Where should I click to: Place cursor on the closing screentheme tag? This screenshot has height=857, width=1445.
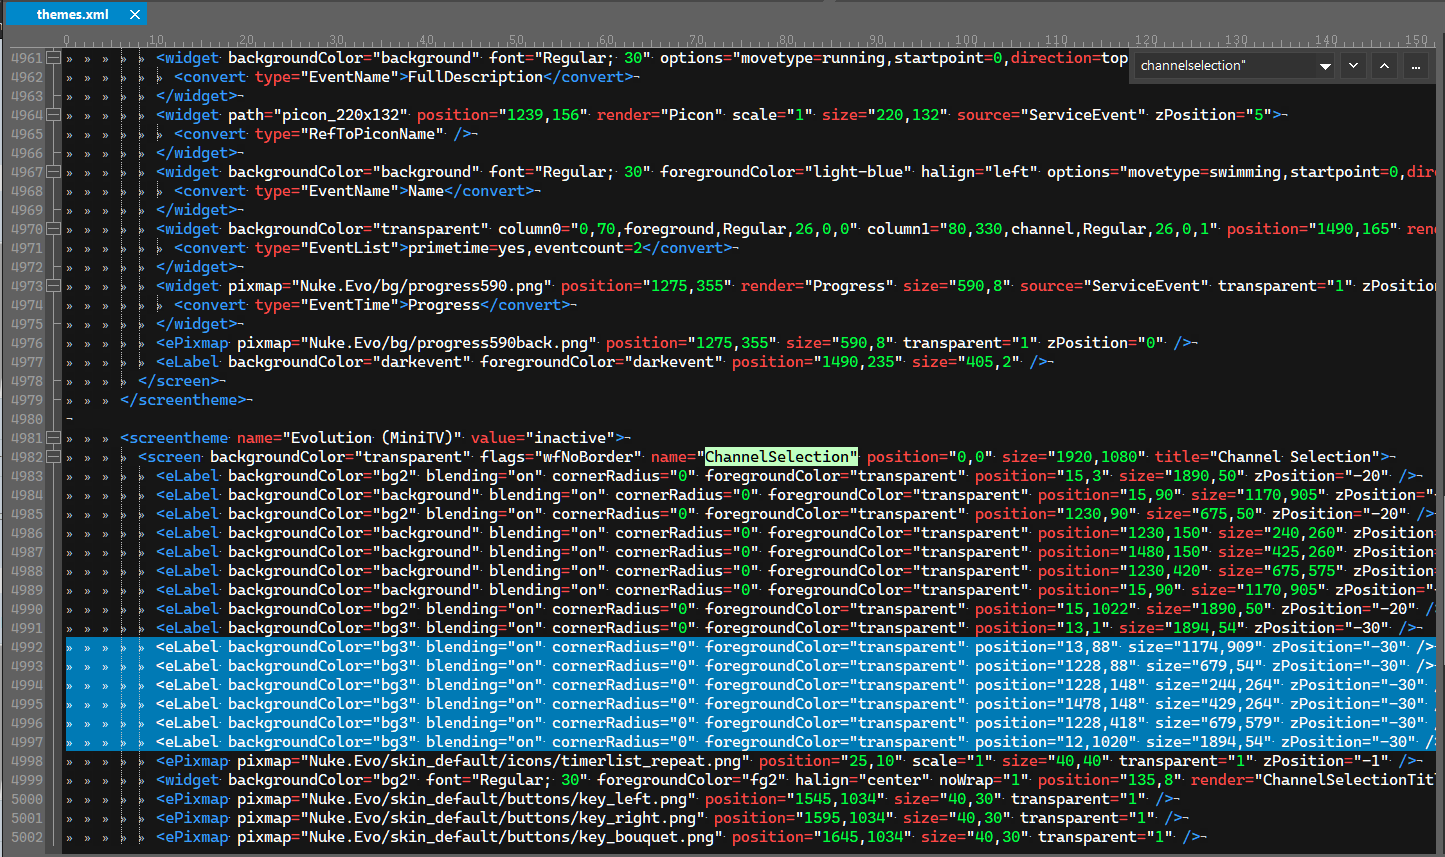pyautogui.click(x=185, y=400)
